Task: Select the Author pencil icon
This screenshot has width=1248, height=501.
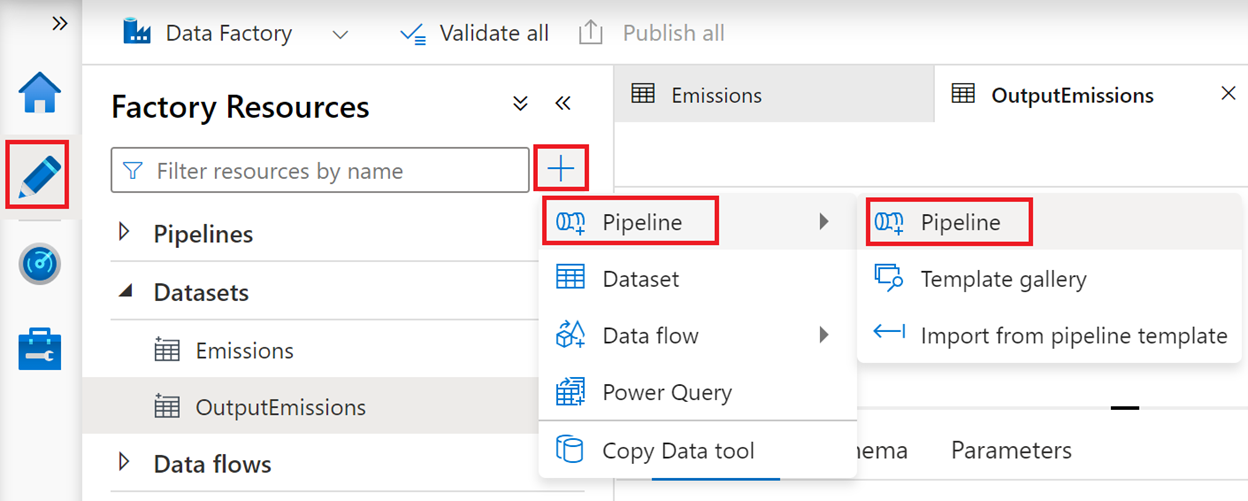Action: tap(40, 176)
